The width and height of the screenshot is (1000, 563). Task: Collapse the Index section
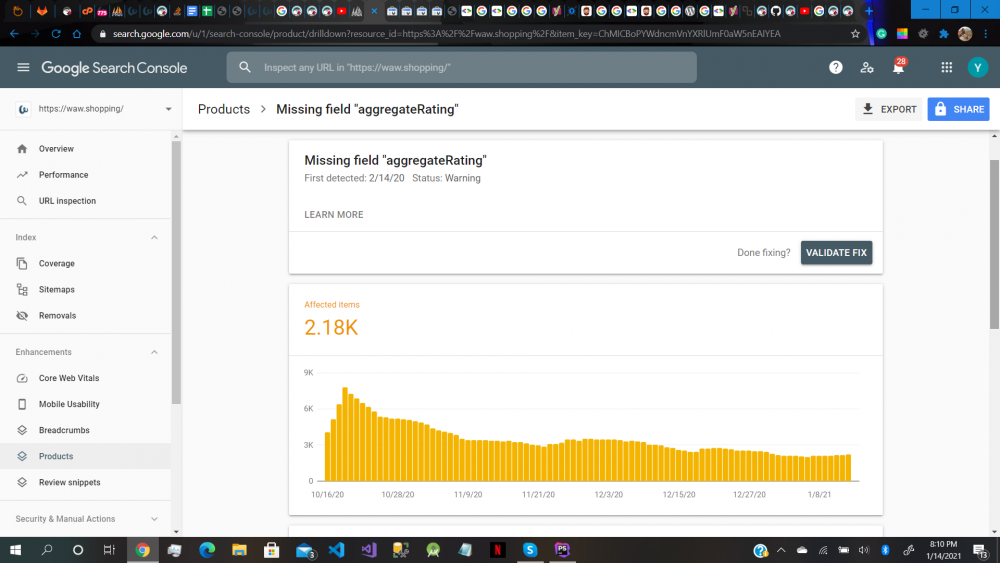click(x=154, y=237)
